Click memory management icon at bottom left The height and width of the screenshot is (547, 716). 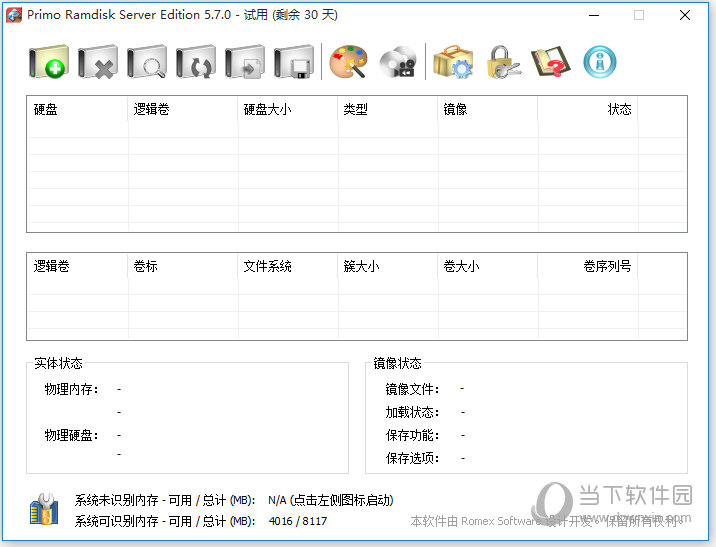point(44,509)
